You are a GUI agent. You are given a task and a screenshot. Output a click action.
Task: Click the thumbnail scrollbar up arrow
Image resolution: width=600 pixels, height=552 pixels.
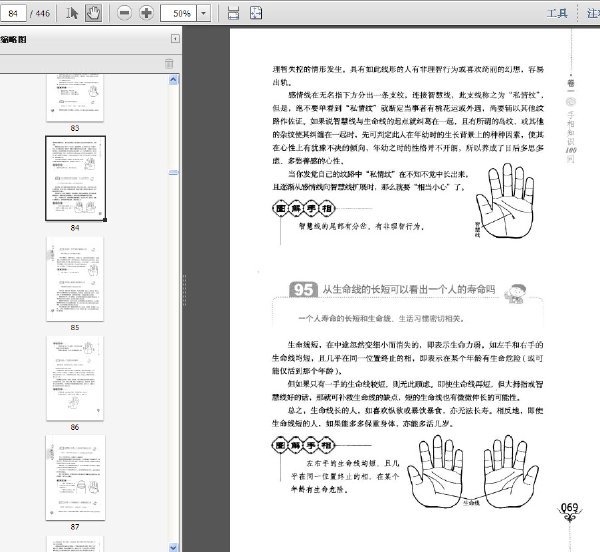pos(173,80)
